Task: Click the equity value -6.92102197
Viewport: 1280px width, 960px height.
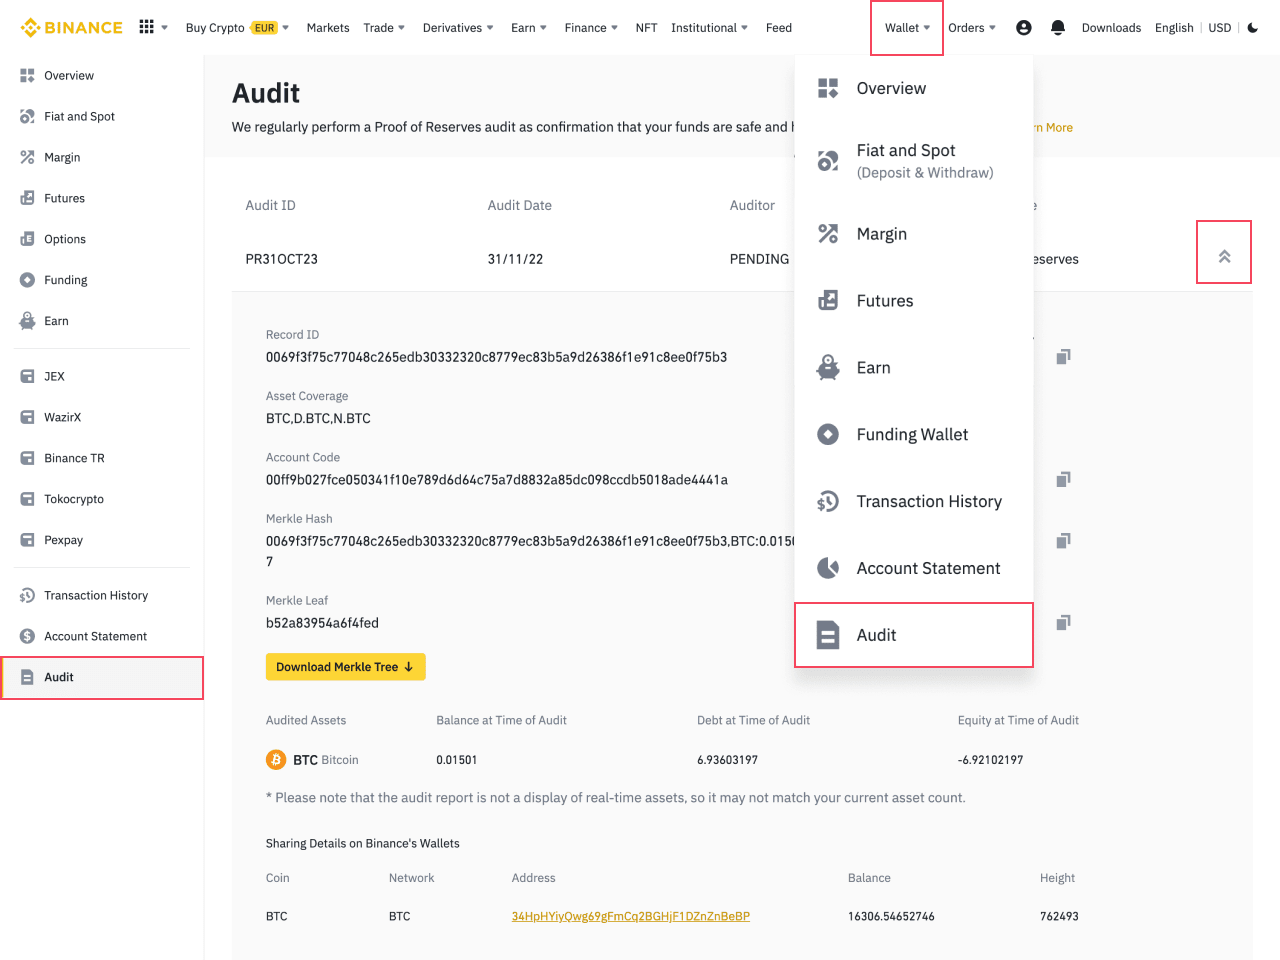Action: tap(990, 760)
